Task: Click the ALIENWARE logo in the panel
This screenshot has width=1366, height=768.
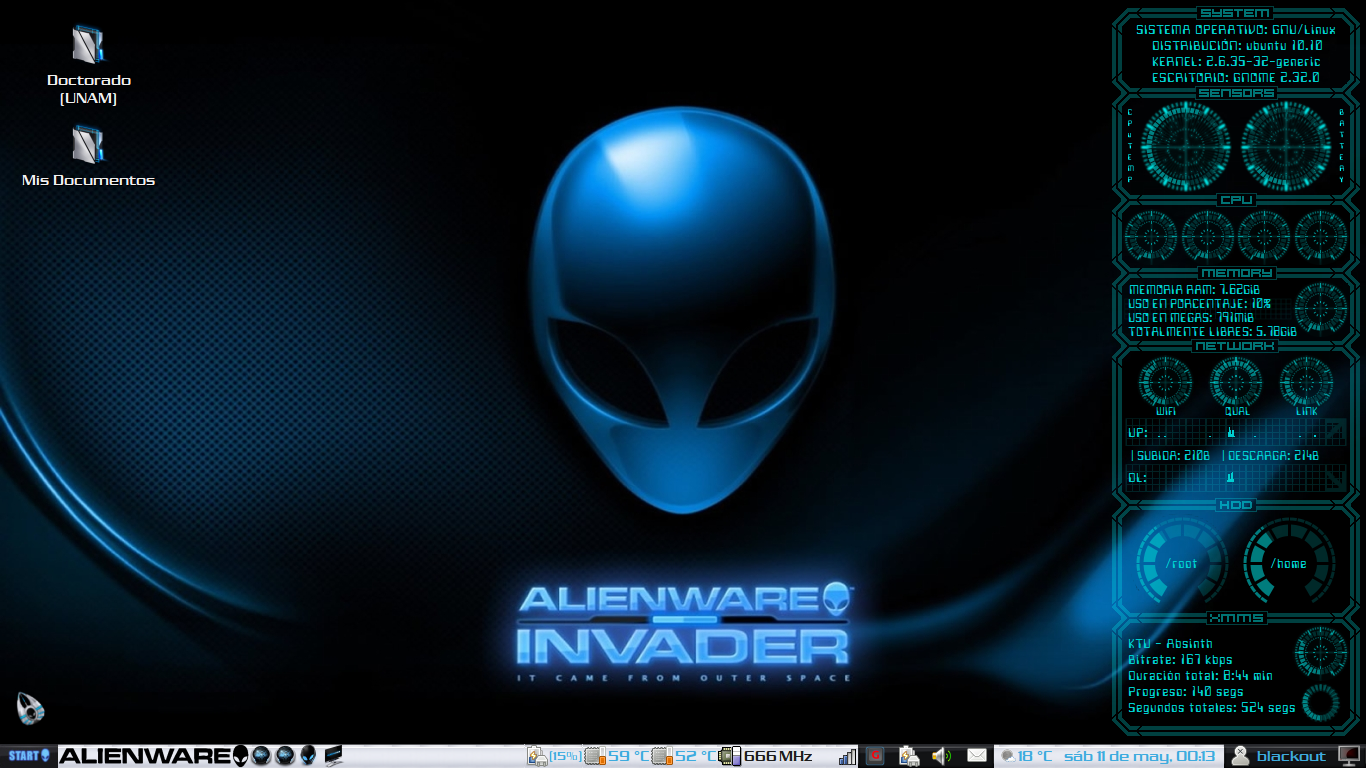Action: click(145, 756)
